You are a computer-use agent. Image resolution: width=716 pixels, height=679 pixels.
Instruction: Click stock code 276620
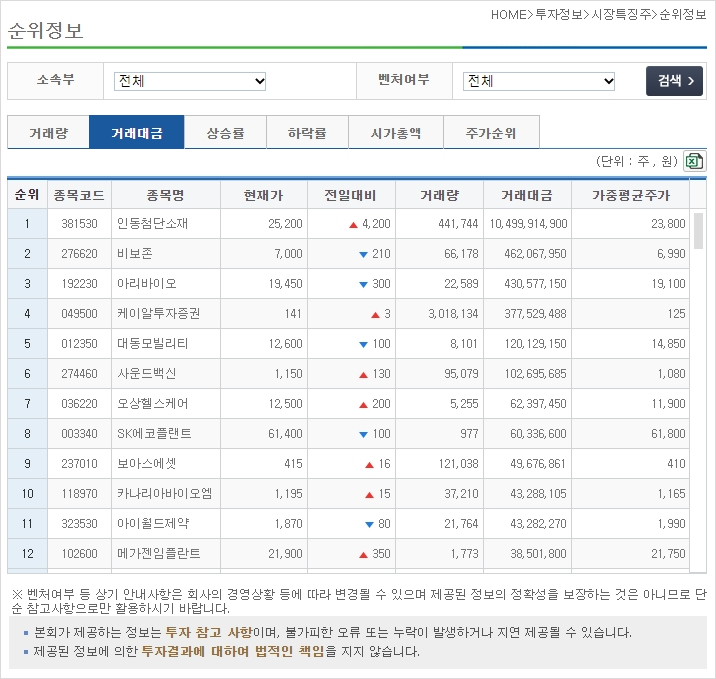click(x=79, y=253)
